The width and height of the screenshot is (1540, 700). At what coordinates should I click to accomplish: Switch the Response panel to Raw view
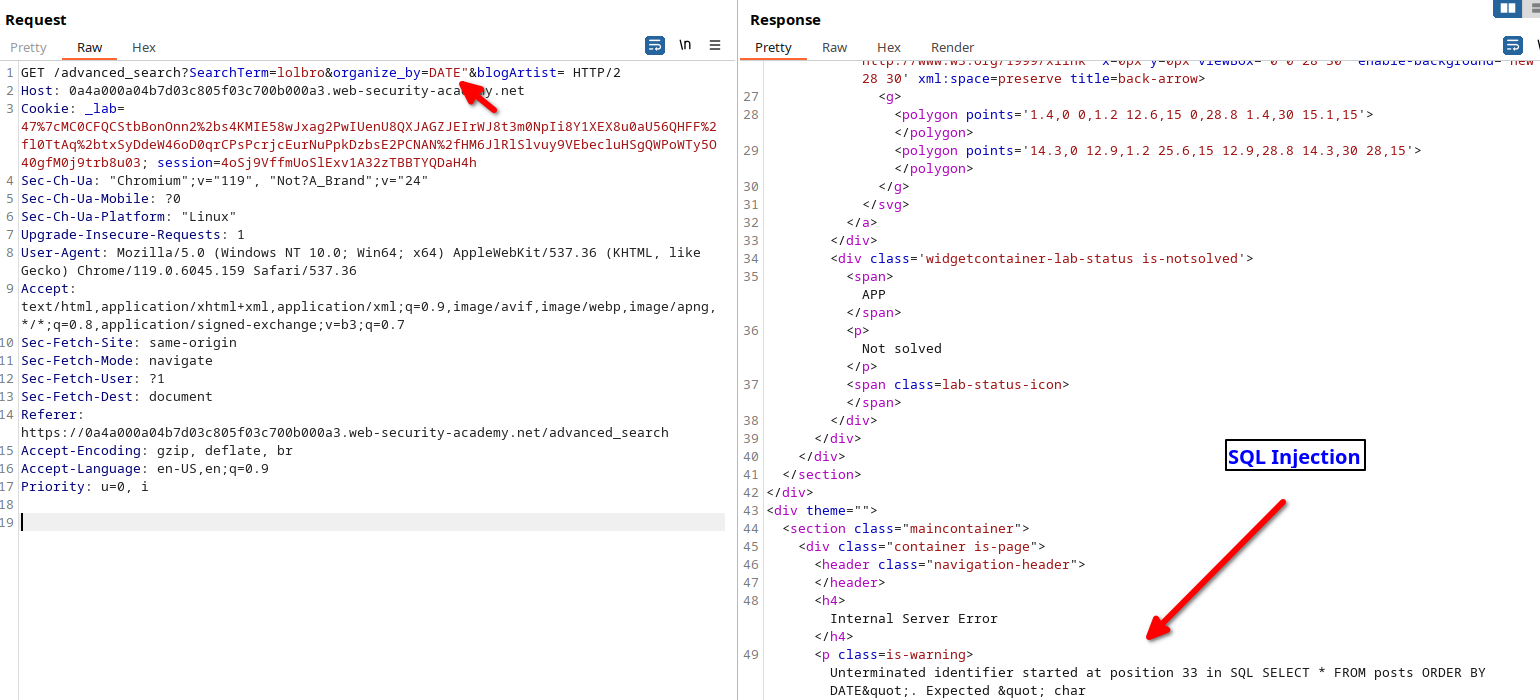pyautogui.click(x=835, y=47)
